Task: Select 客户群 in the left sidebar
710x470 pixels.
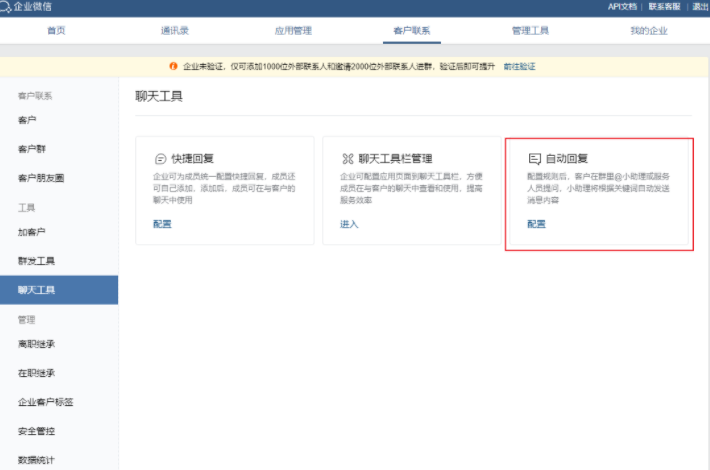Action: (x=31, y=149)
